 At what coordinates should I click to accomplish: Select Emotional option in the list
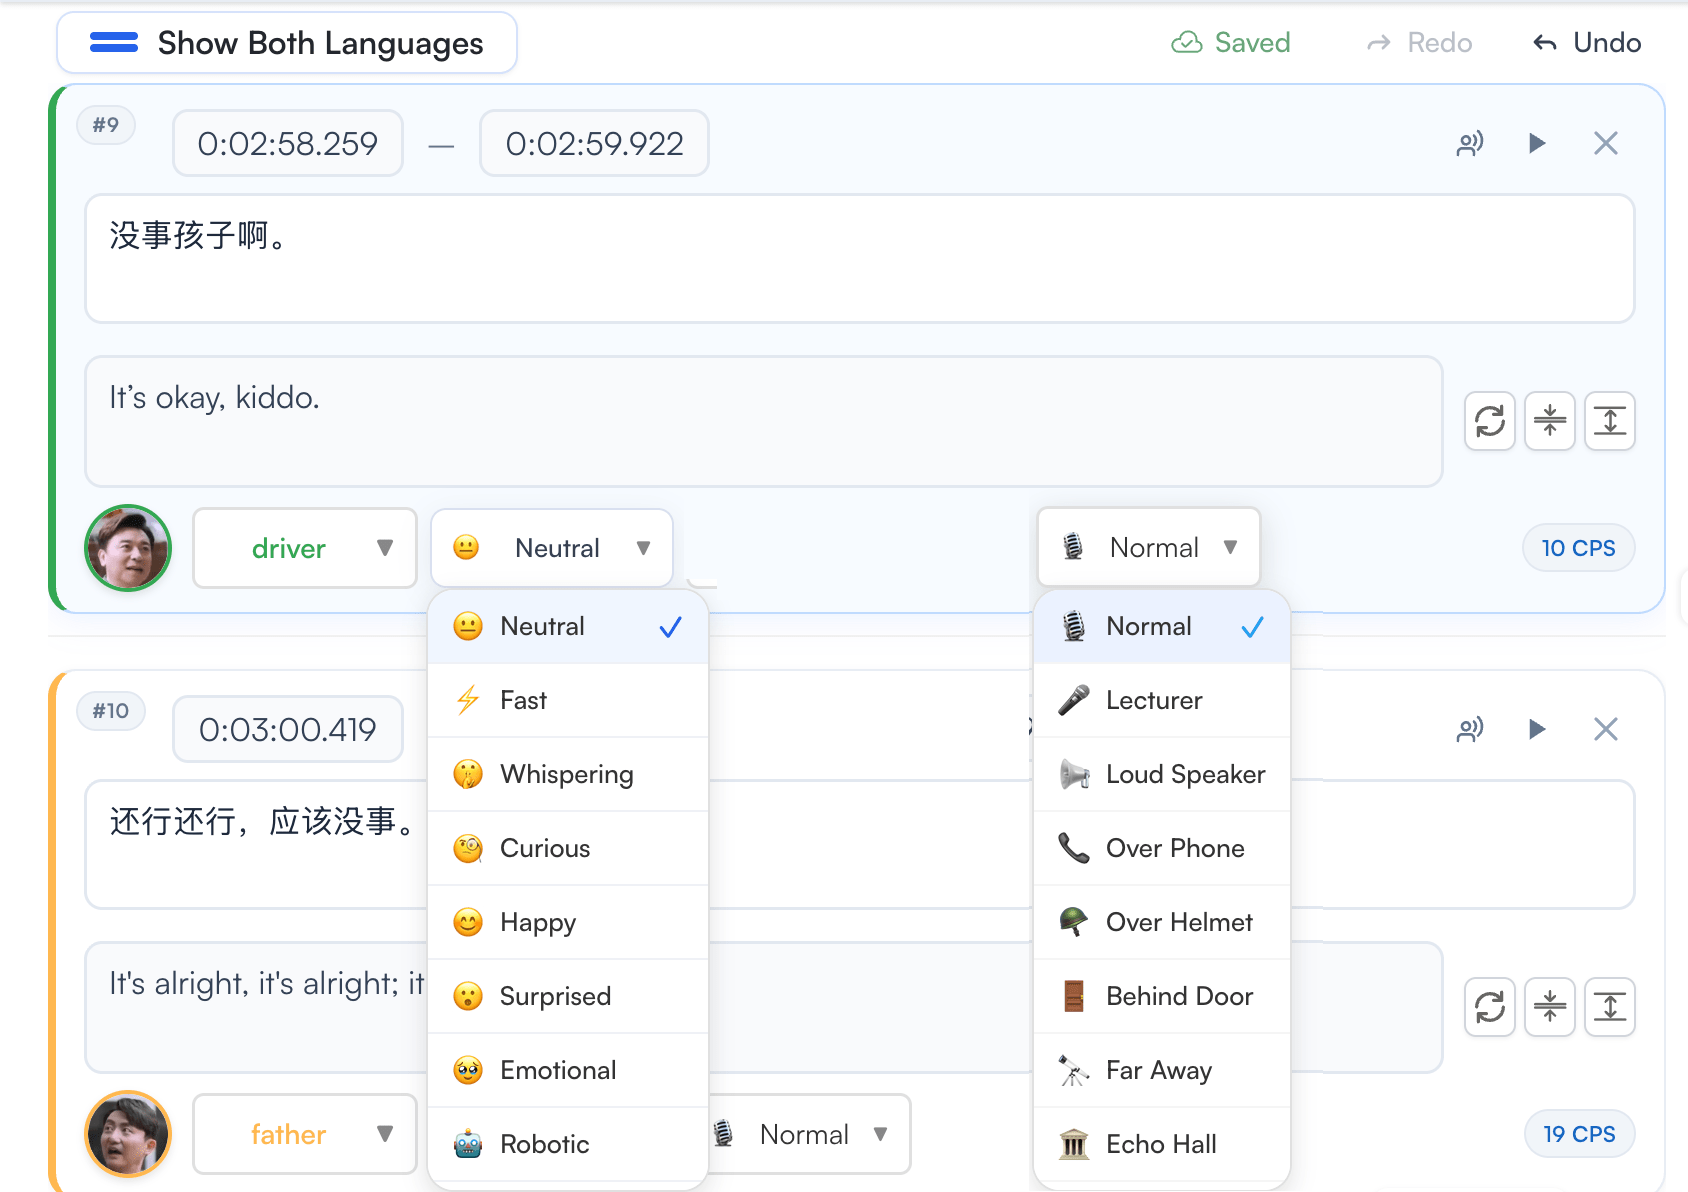pyautogui.click(x=568, y=1070)
